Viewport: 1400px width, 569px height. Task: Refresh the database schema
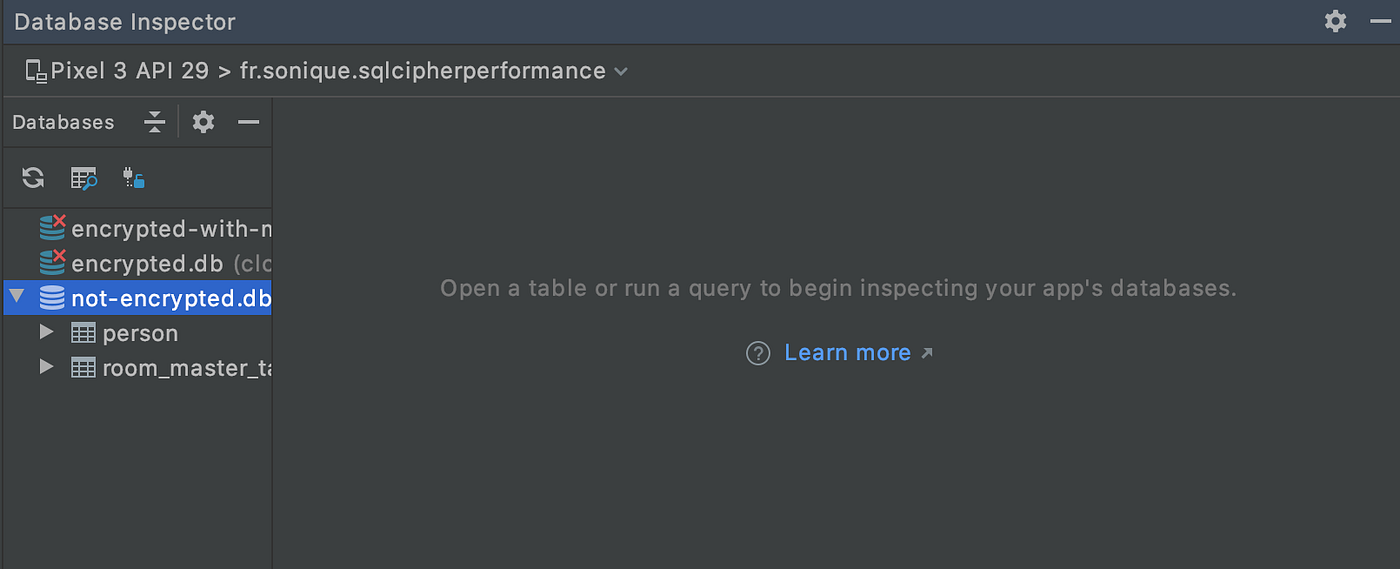(33, 178)
